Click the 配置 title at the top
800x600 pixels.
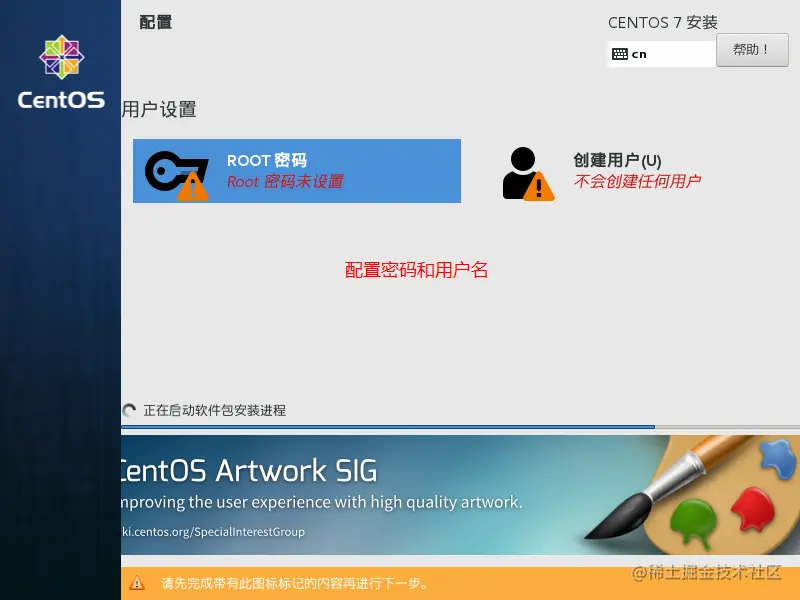point(156,22)
